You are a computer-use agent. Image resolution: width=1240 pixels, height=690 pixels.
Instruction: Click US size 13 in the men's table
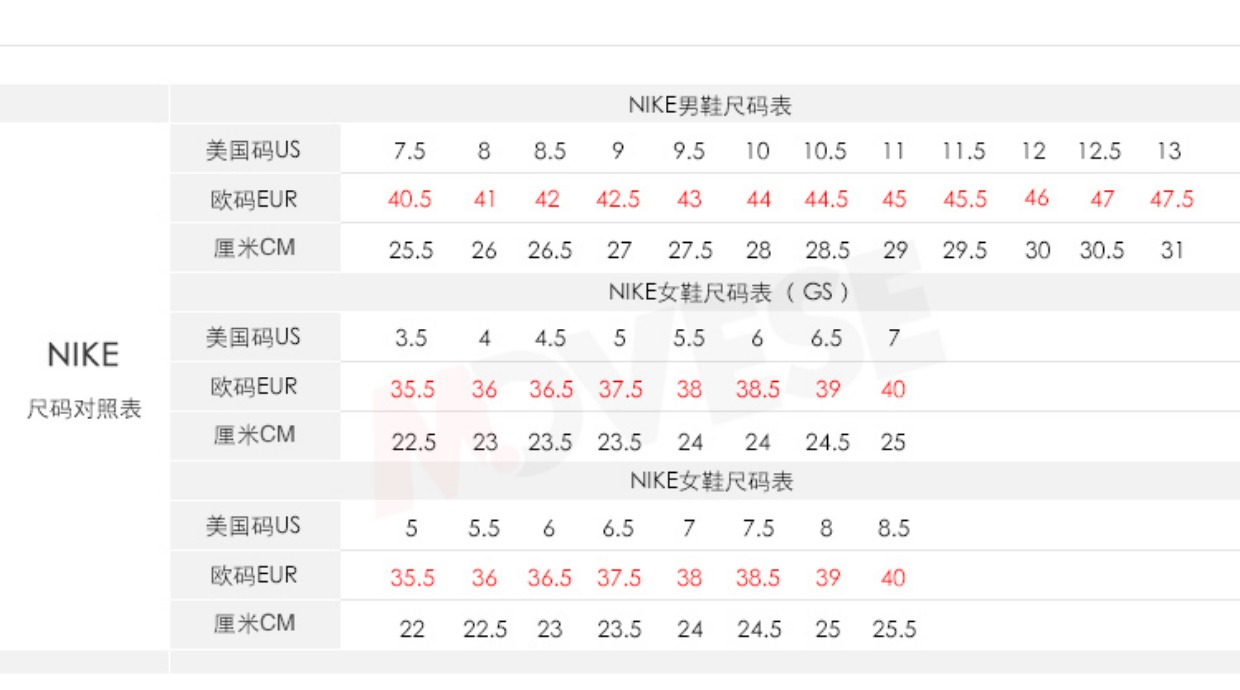click(x=1168, y=151)
